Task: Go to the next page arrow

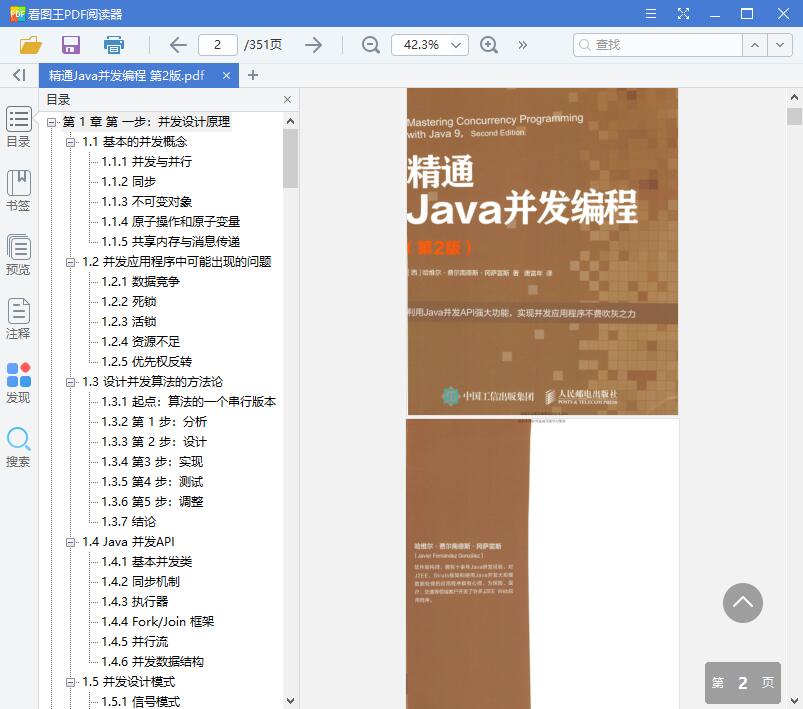Action: pos(313,45)
